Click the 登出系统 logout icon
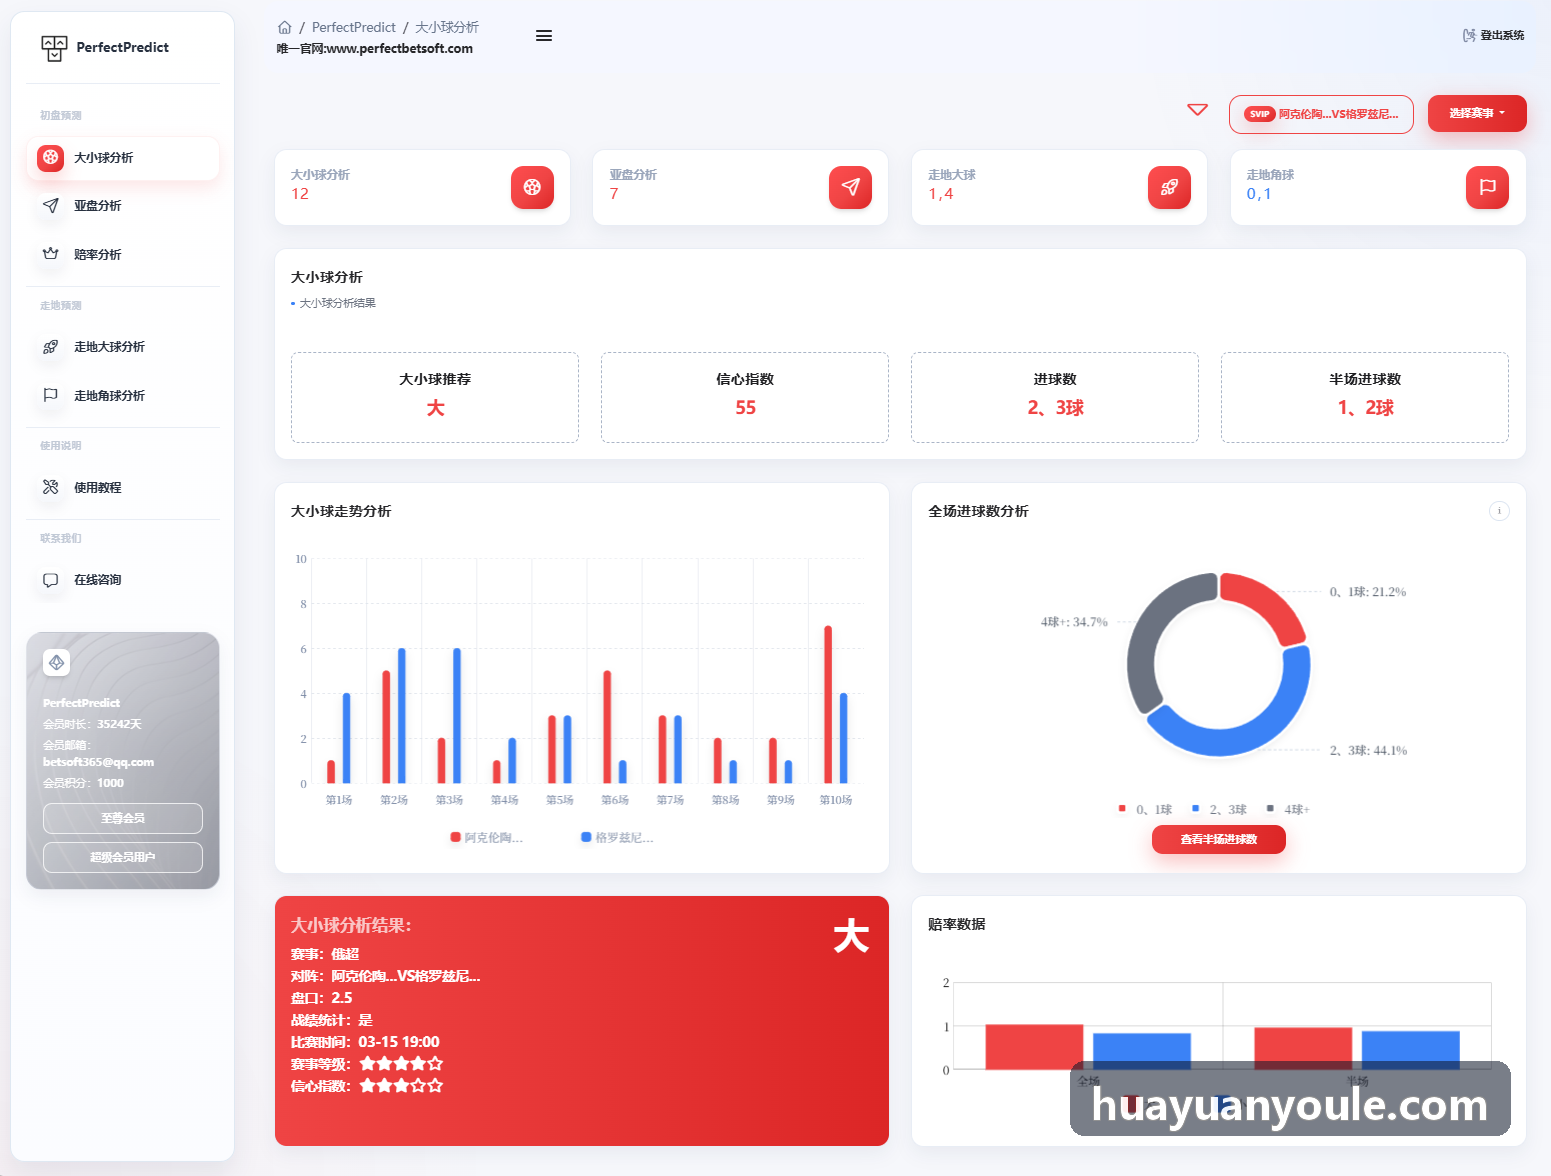1551x1176 pixels. click(x=1469, y=35)
